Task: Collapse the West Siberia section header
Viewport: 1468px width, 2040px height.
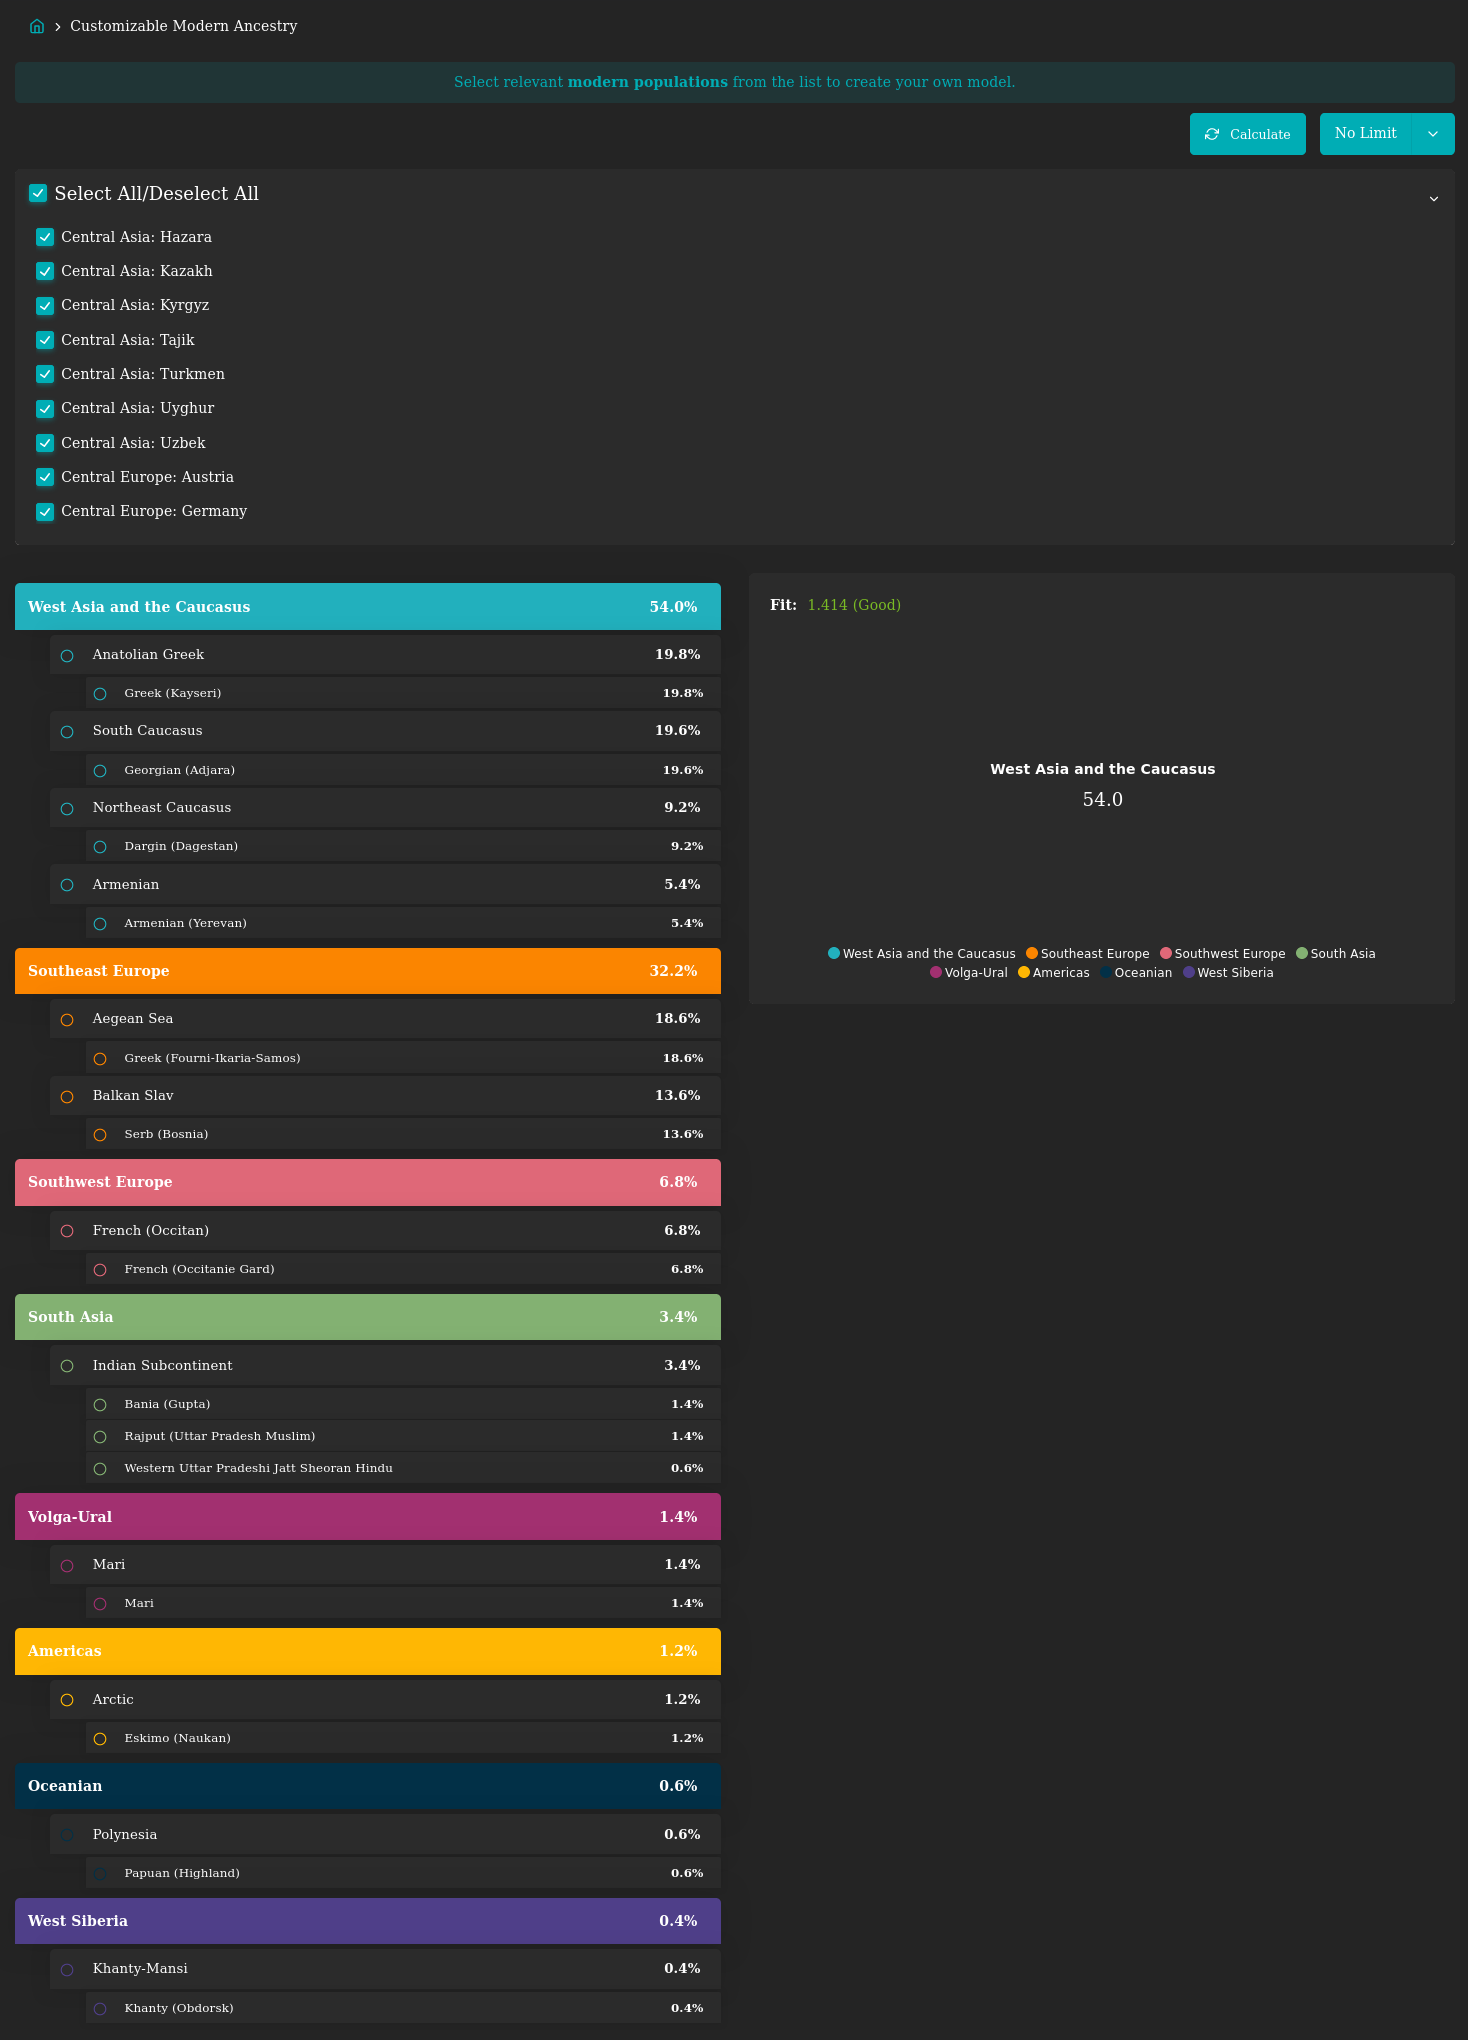Action: (x=368, y=1921)
